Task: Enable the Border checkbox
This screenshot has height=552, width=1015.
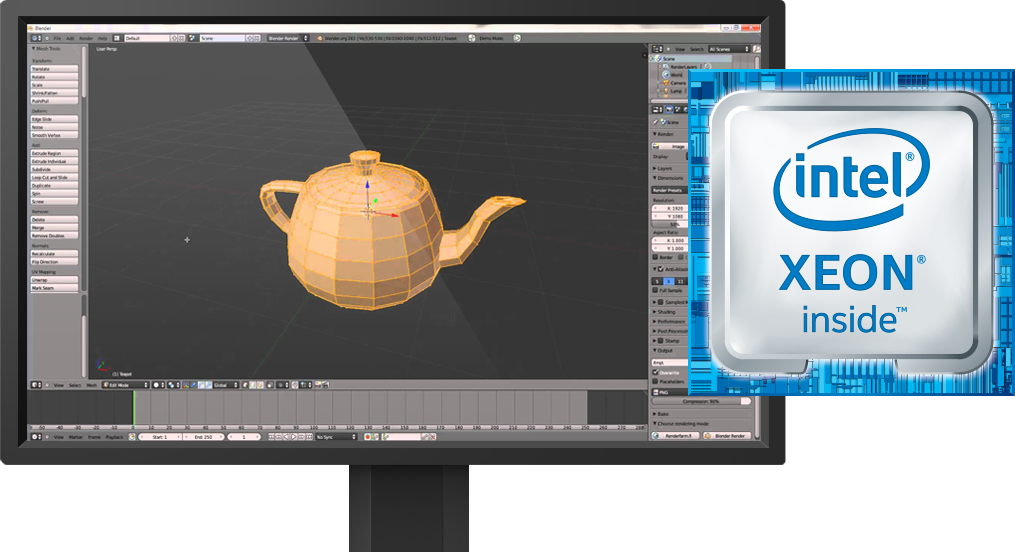Action: 655,257
